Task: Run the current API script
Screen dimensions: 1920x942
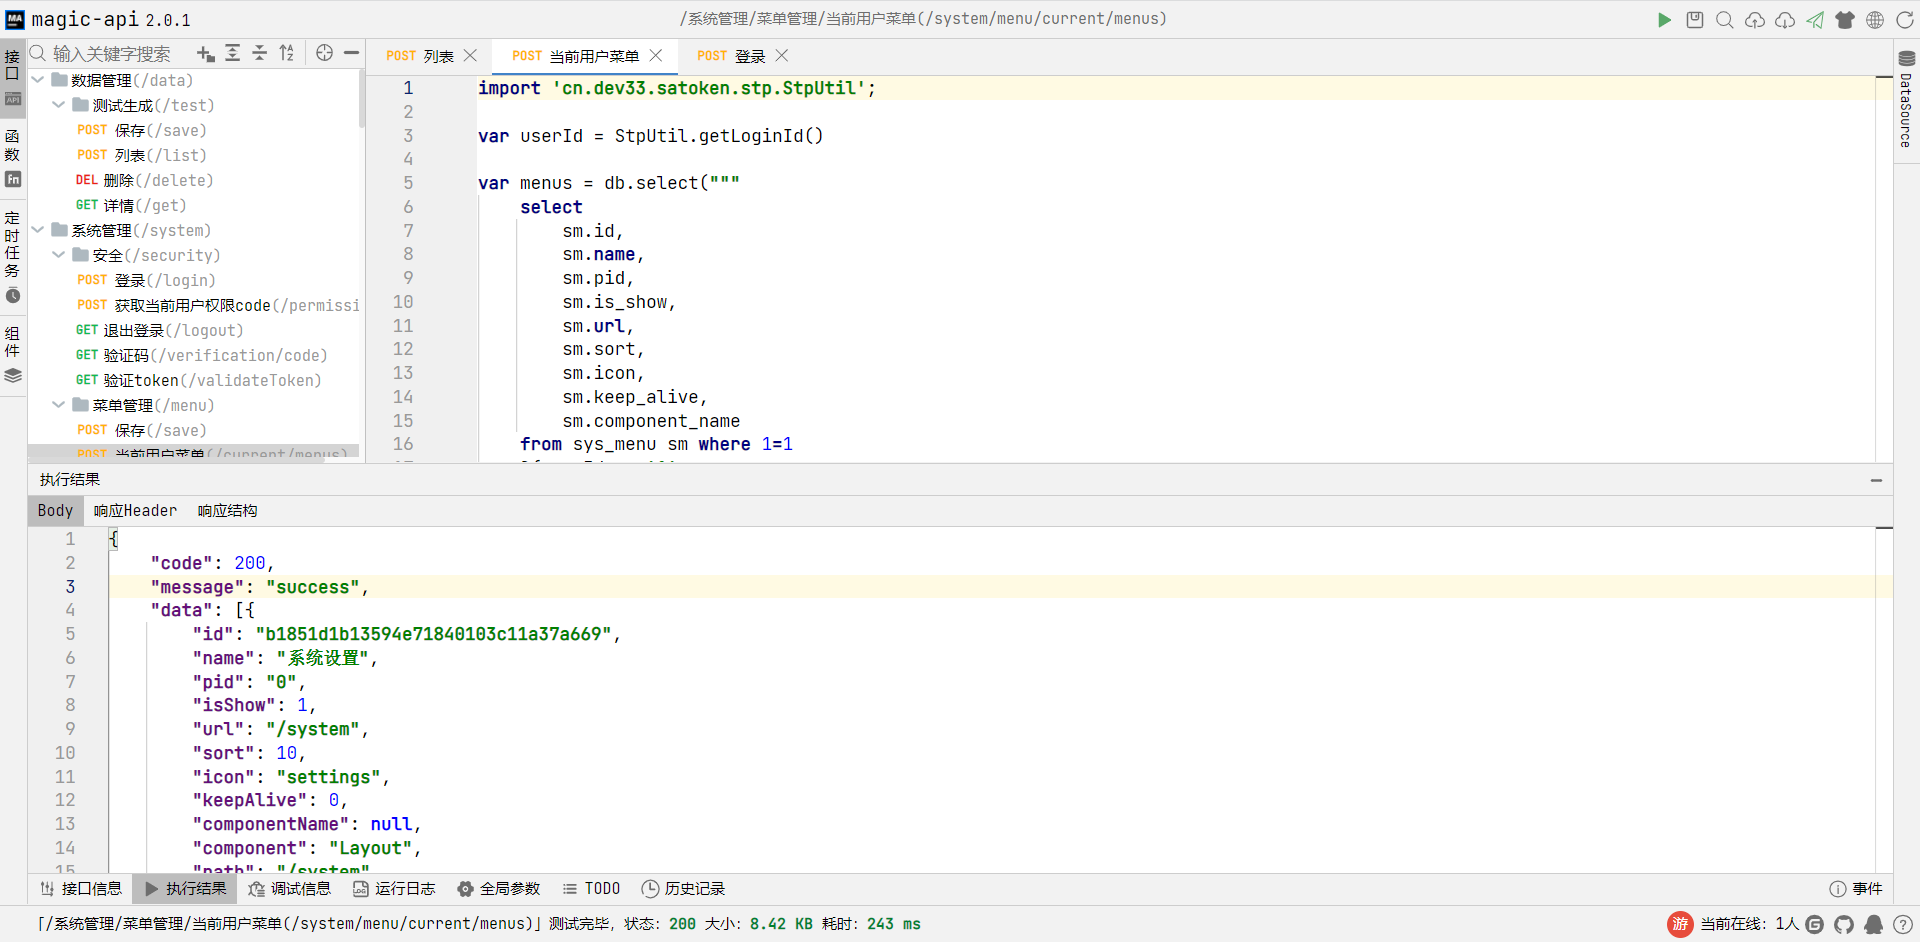Action: [1664, 20]
